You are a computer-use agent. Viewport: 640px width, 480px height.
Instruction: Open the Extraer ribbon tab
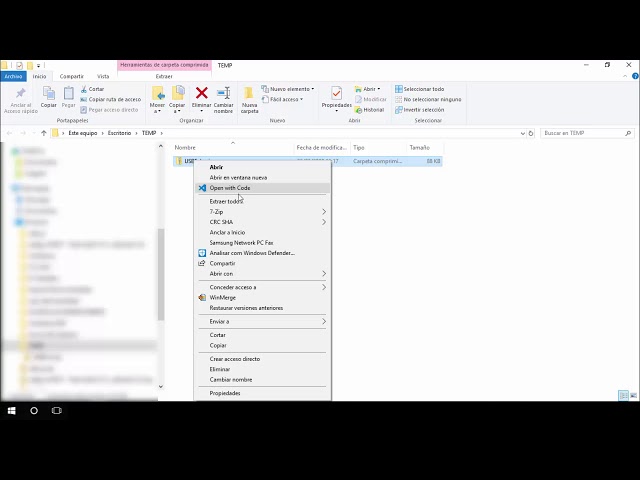click(164, 76)
